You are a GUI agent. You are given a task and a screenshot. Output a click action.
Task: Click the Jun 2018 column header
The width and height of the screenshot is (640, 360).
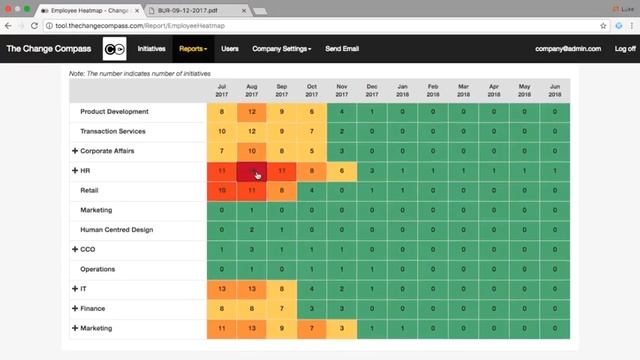click(x=555, y=91)
